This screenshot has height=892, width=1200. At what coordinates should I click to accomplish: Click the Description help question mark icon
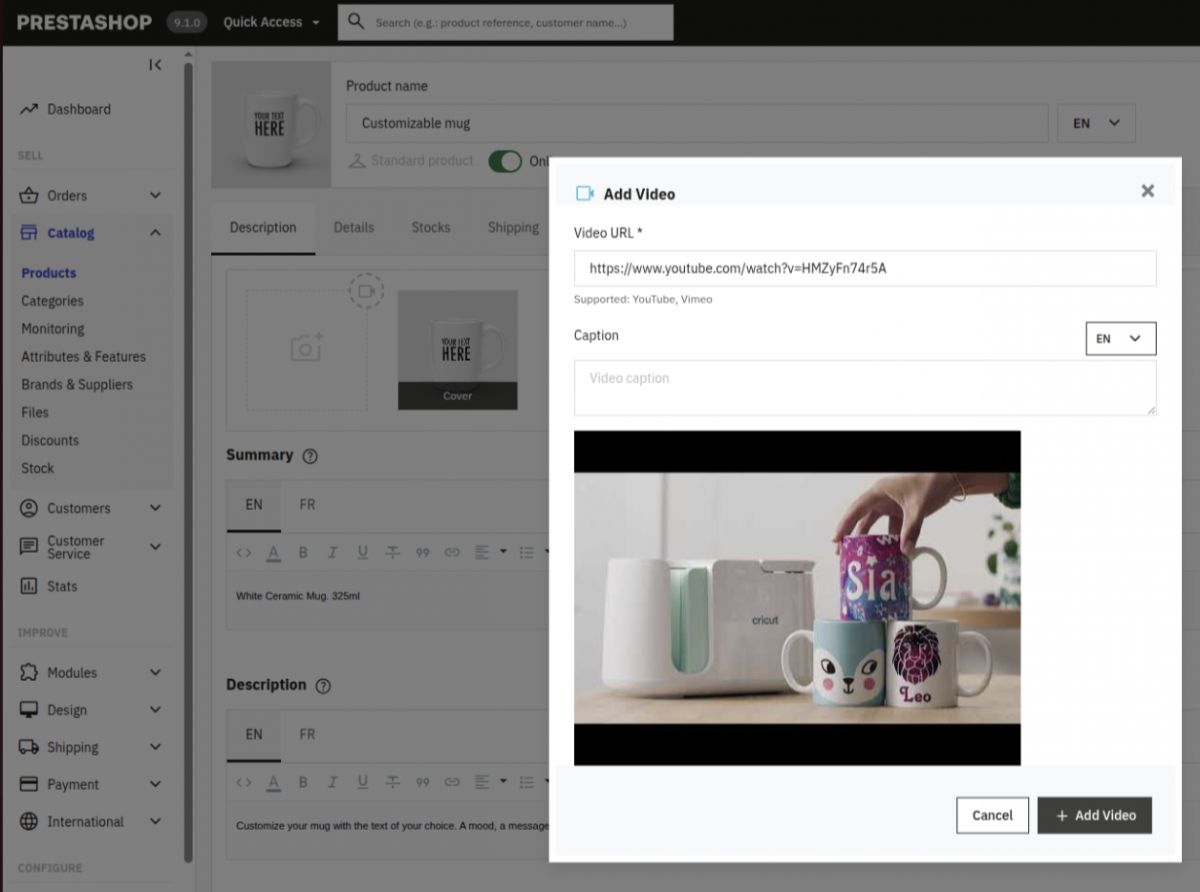click(323, 686)
